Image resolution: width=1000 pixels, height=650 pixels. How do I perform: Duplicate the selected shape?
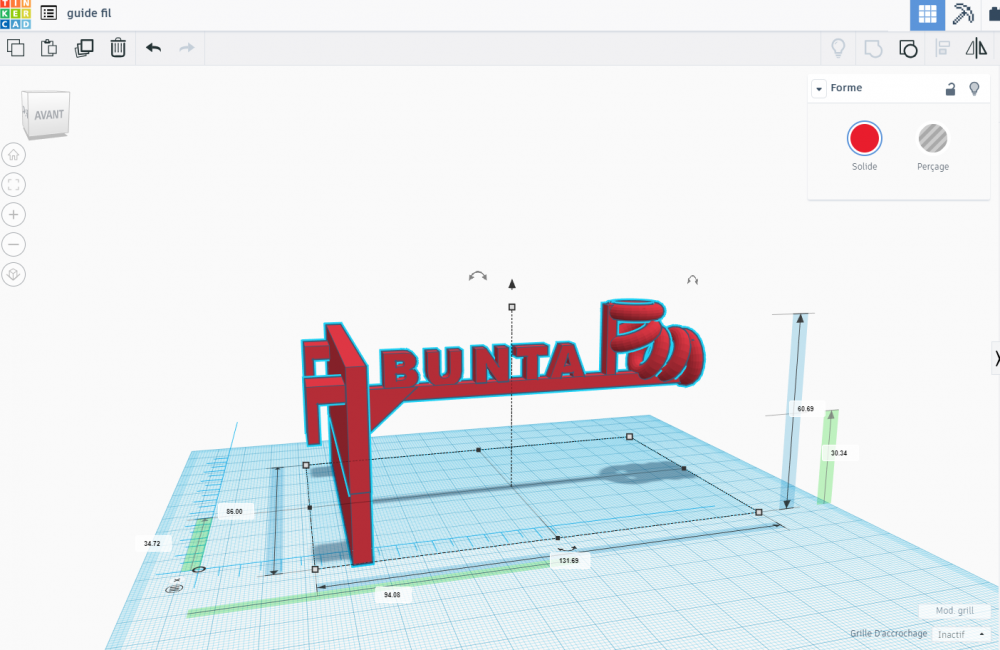pos(84,48)
